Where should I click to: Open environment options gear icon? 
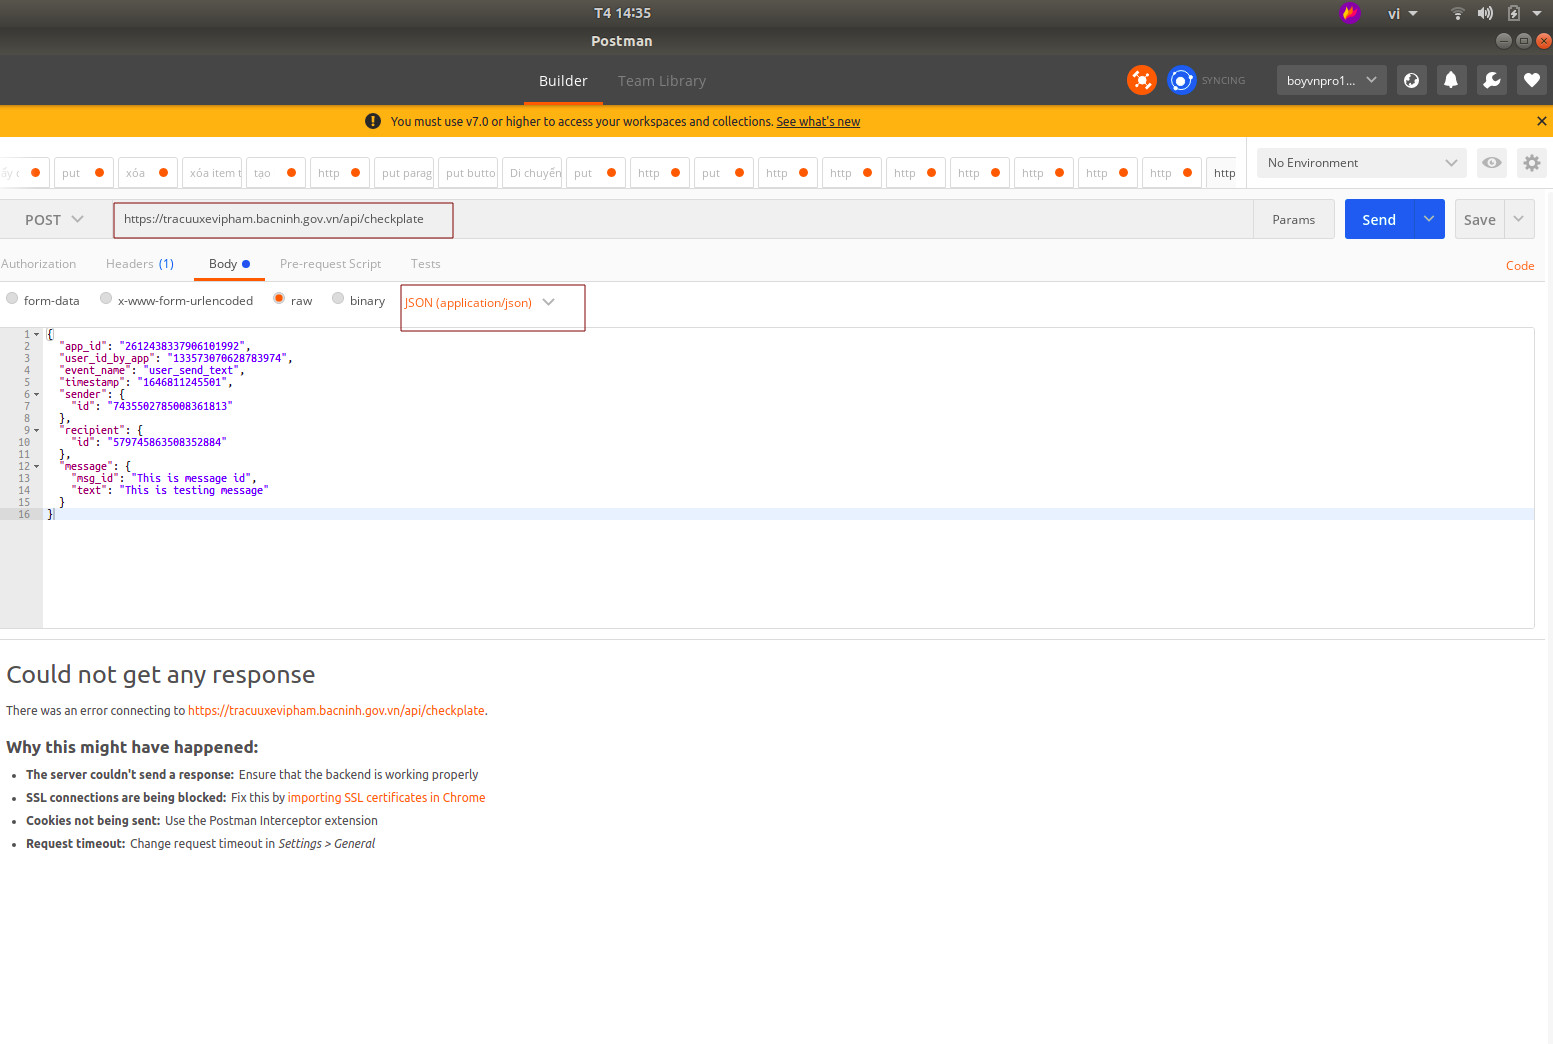1531,162
